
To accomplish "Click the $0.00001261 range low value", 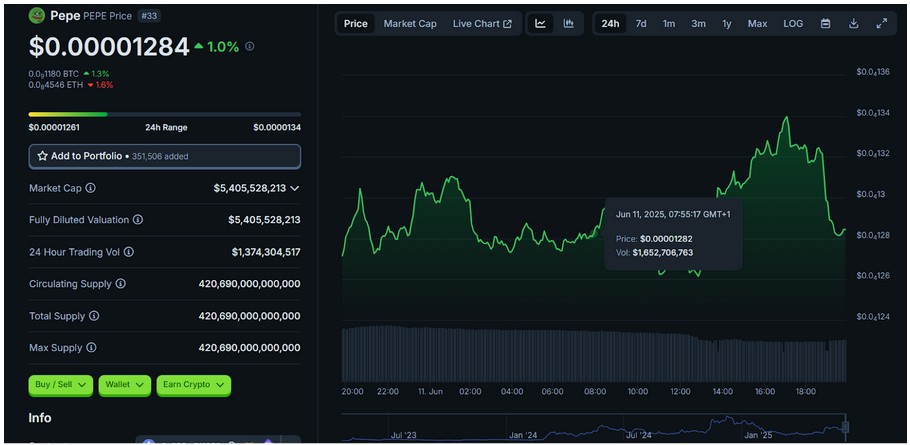I will click(x=55, y=128).
